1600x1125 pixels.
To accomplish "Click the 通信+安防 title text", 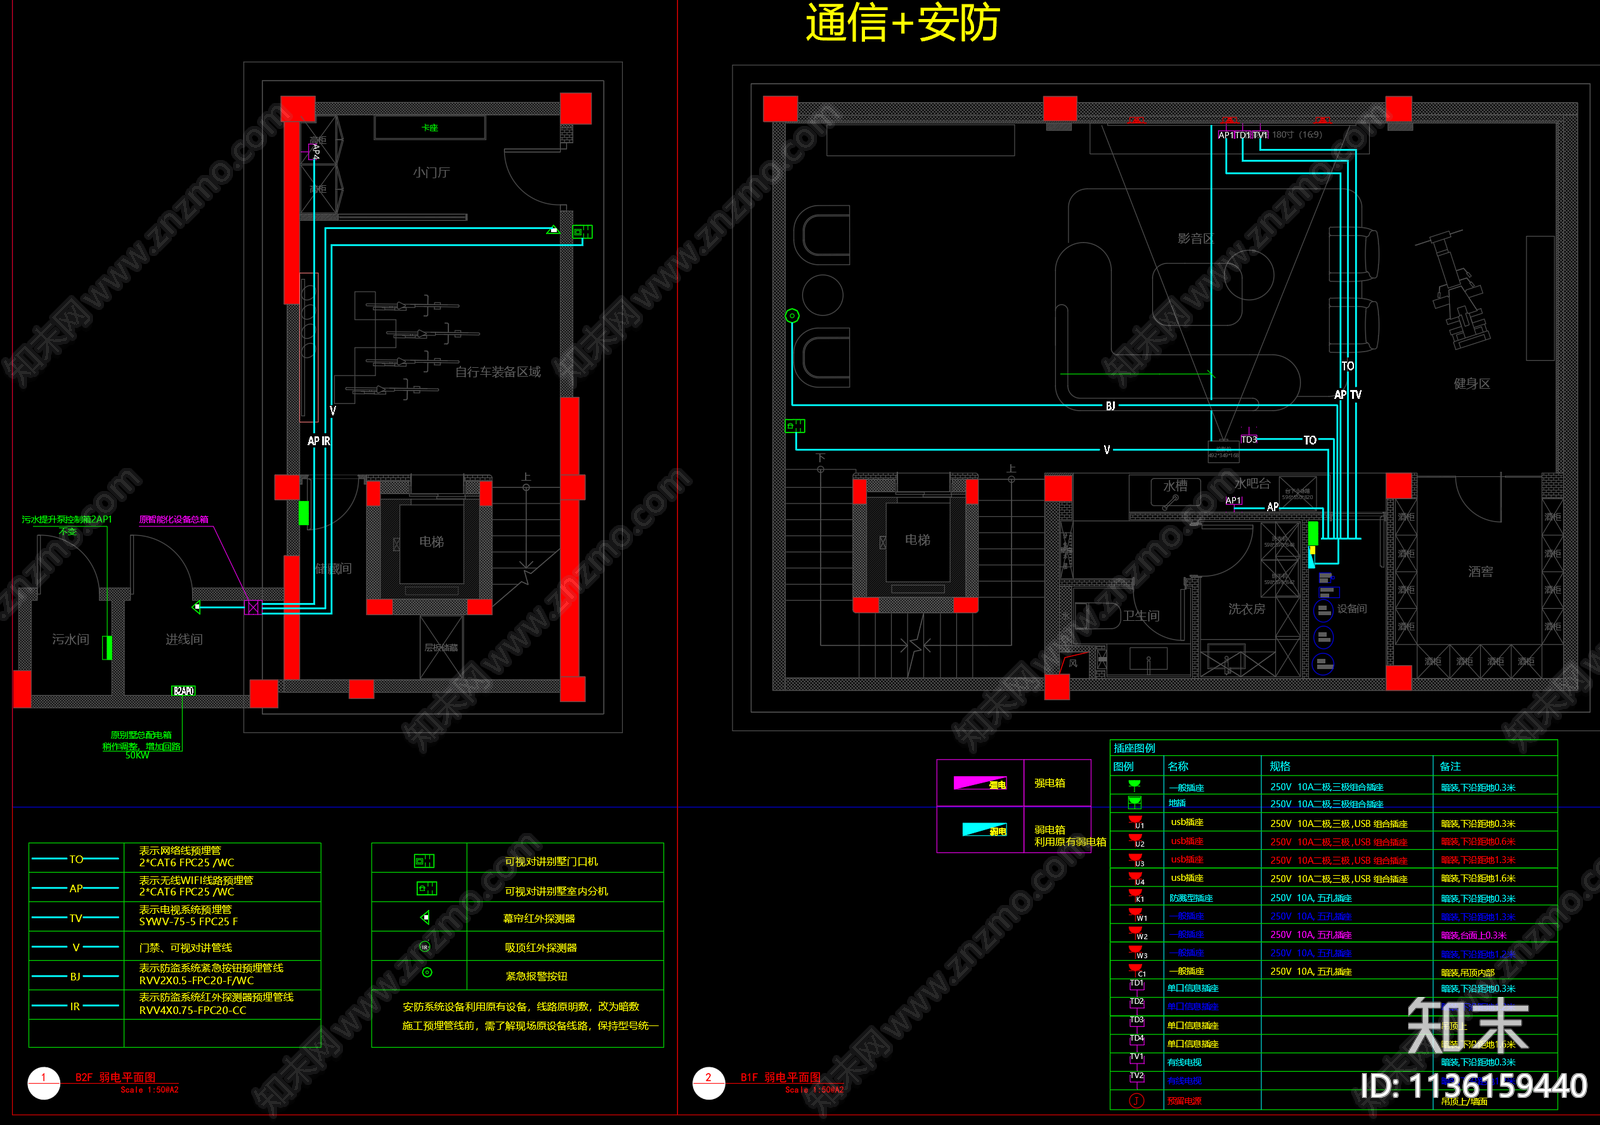I will pos(902,23).
